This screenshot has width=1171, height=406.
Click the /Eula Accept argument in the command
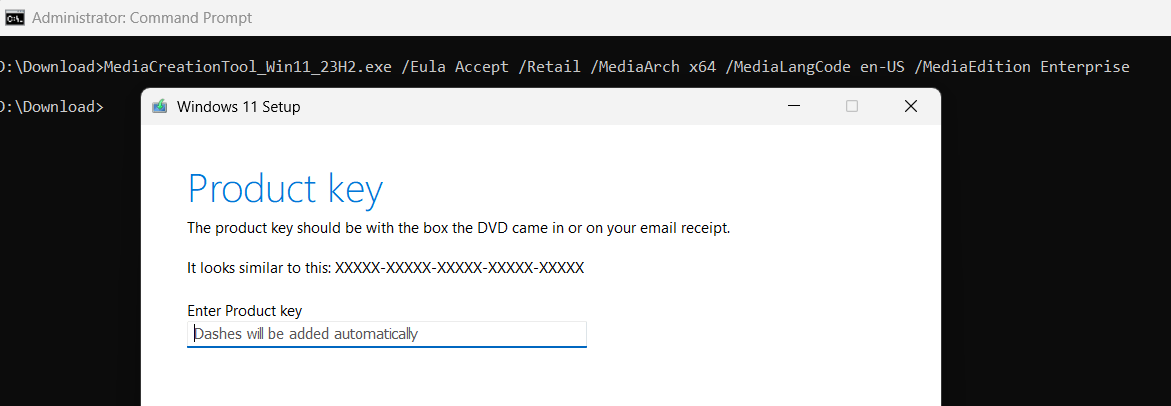click(x=454, y=67)
